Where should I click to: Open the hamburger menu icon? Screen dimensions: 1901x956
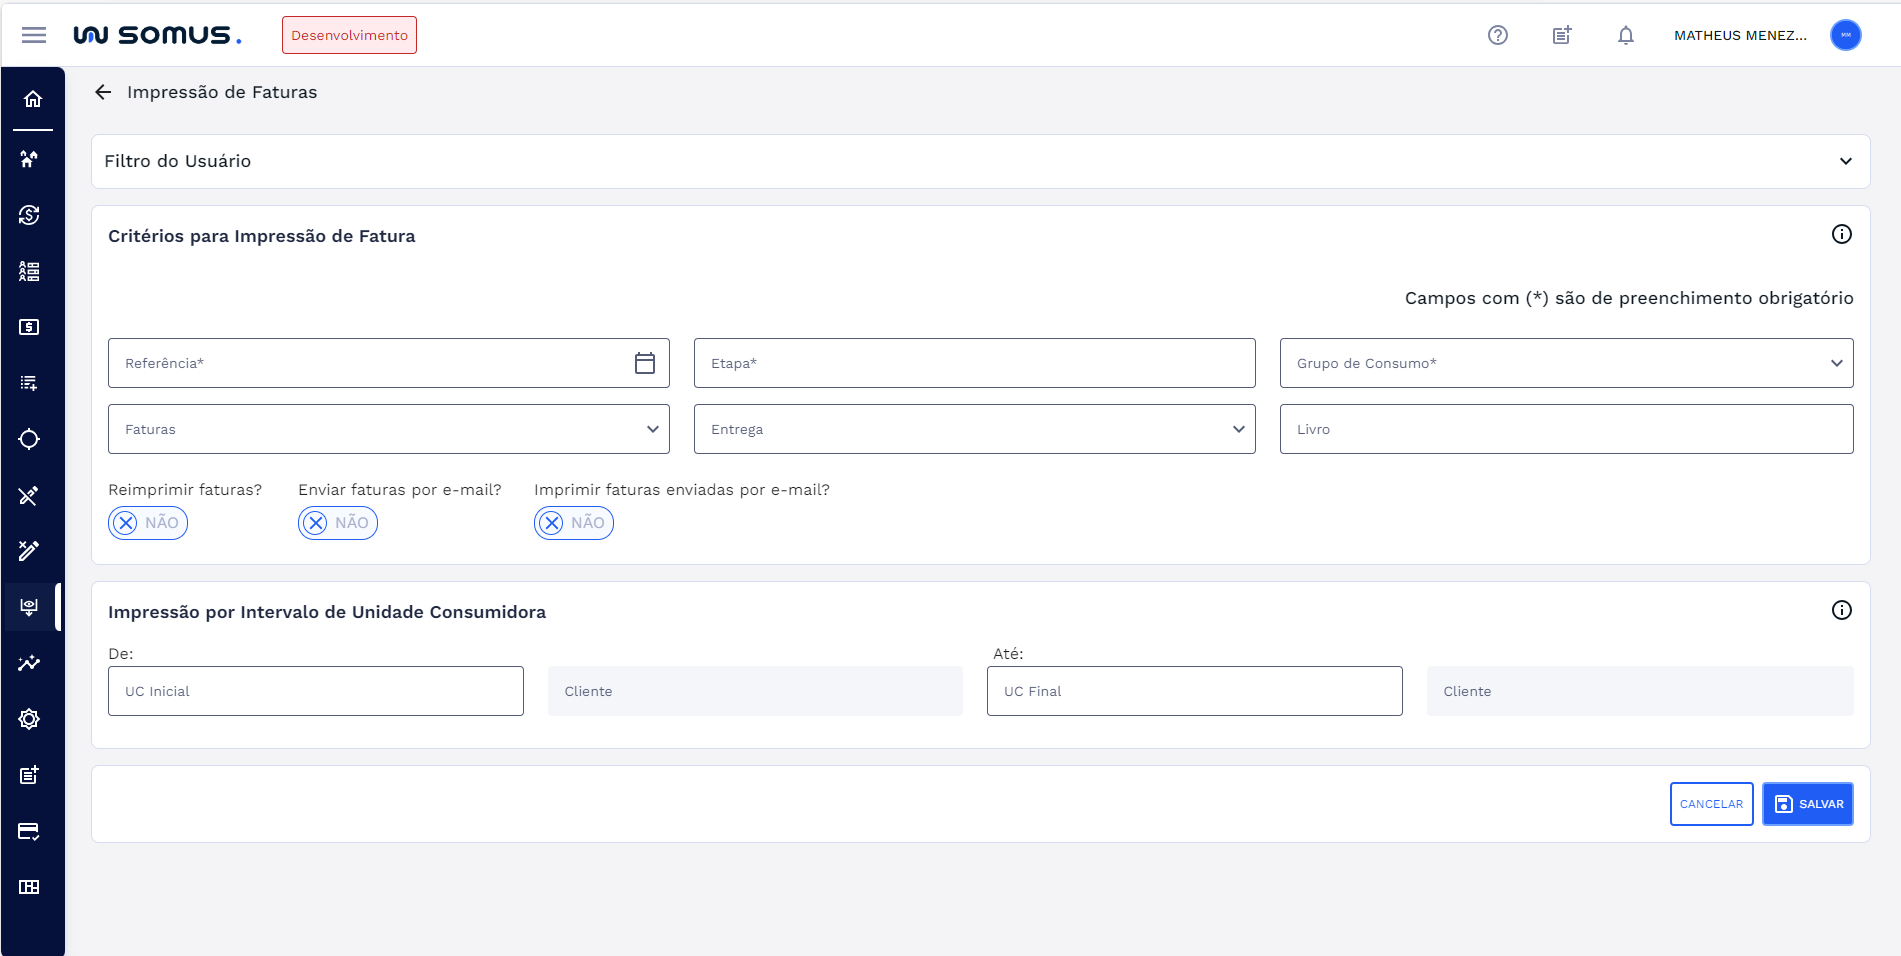point(34,35)
